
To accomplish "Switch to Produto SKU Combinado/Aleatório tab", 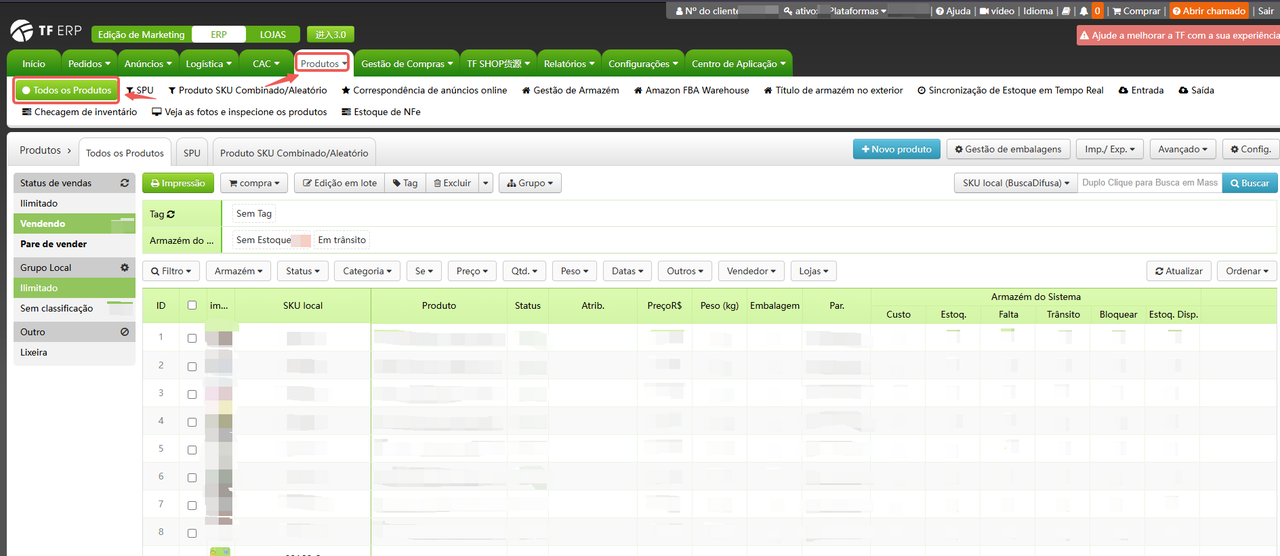I will [294, 153].
